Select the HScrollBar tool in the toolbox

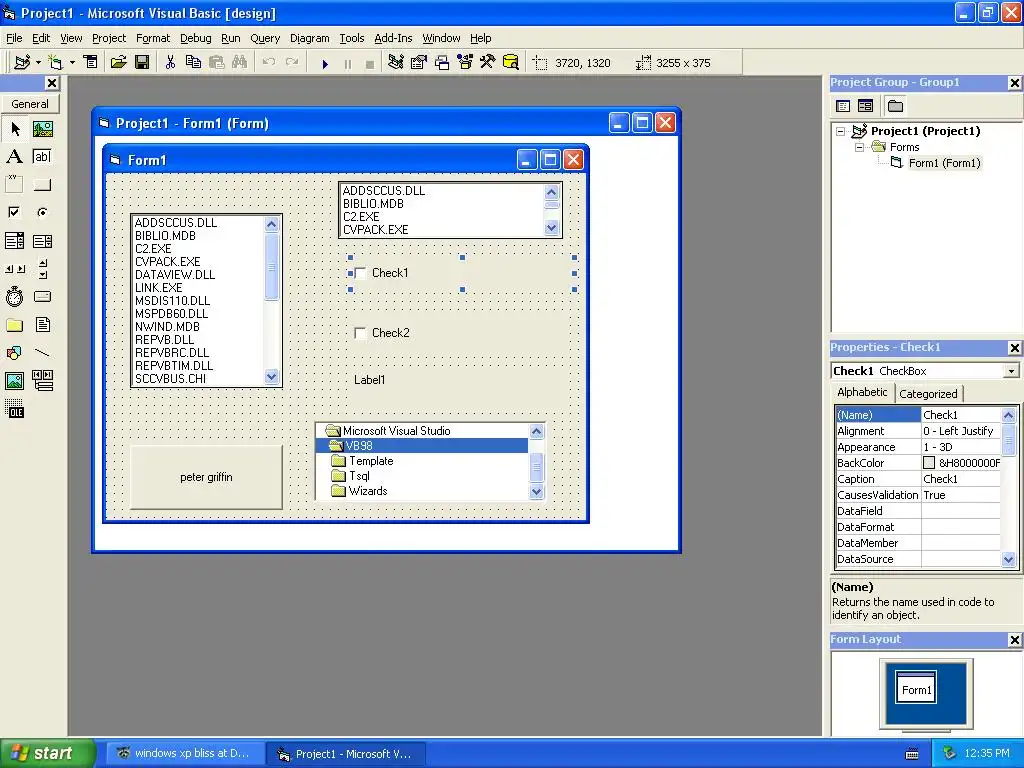click(14, 268)
